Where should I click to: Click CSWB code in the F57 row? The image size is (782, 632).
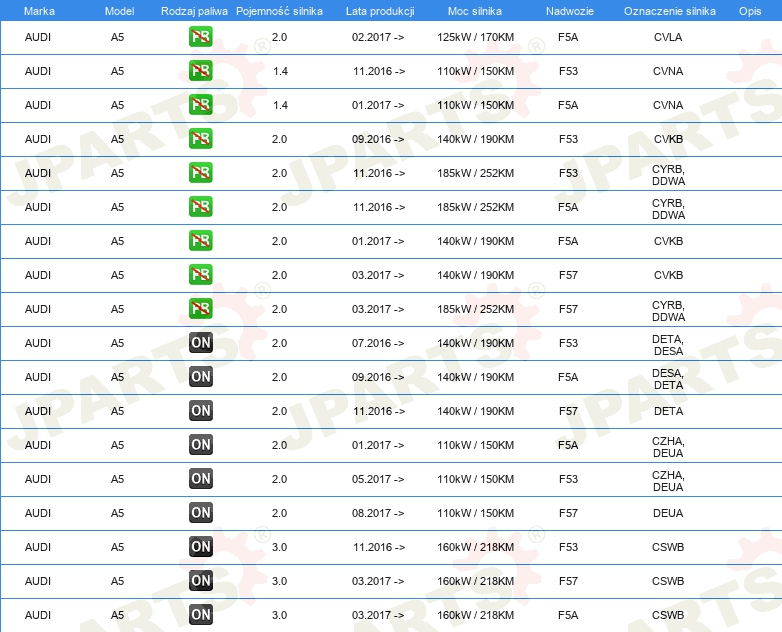pyautogui.click(x=668, y=580)
